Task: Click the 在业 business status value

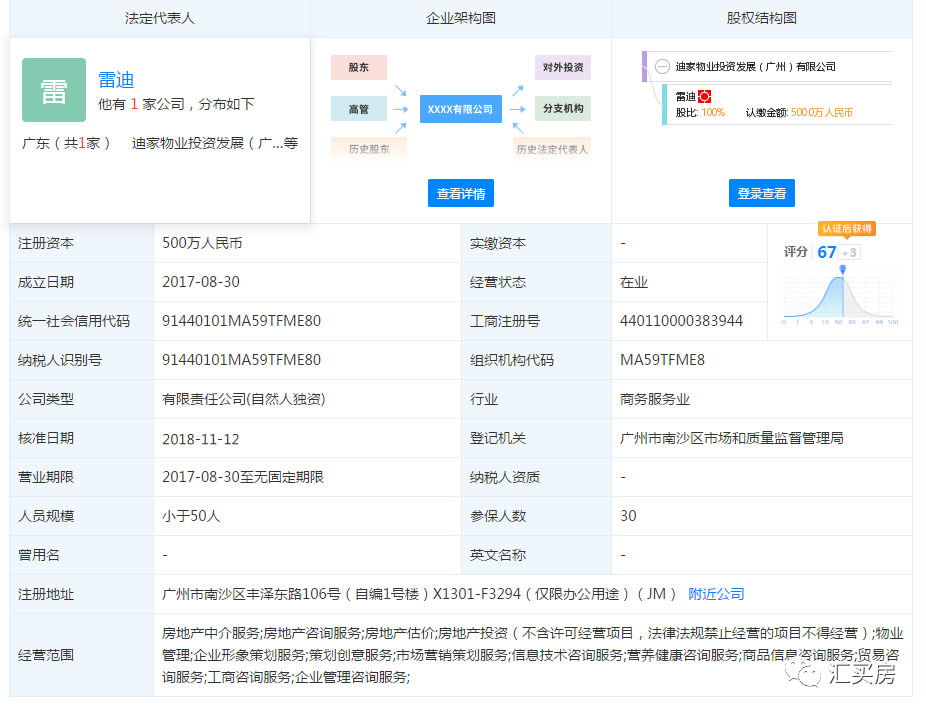Action: [x=634, y=282]
